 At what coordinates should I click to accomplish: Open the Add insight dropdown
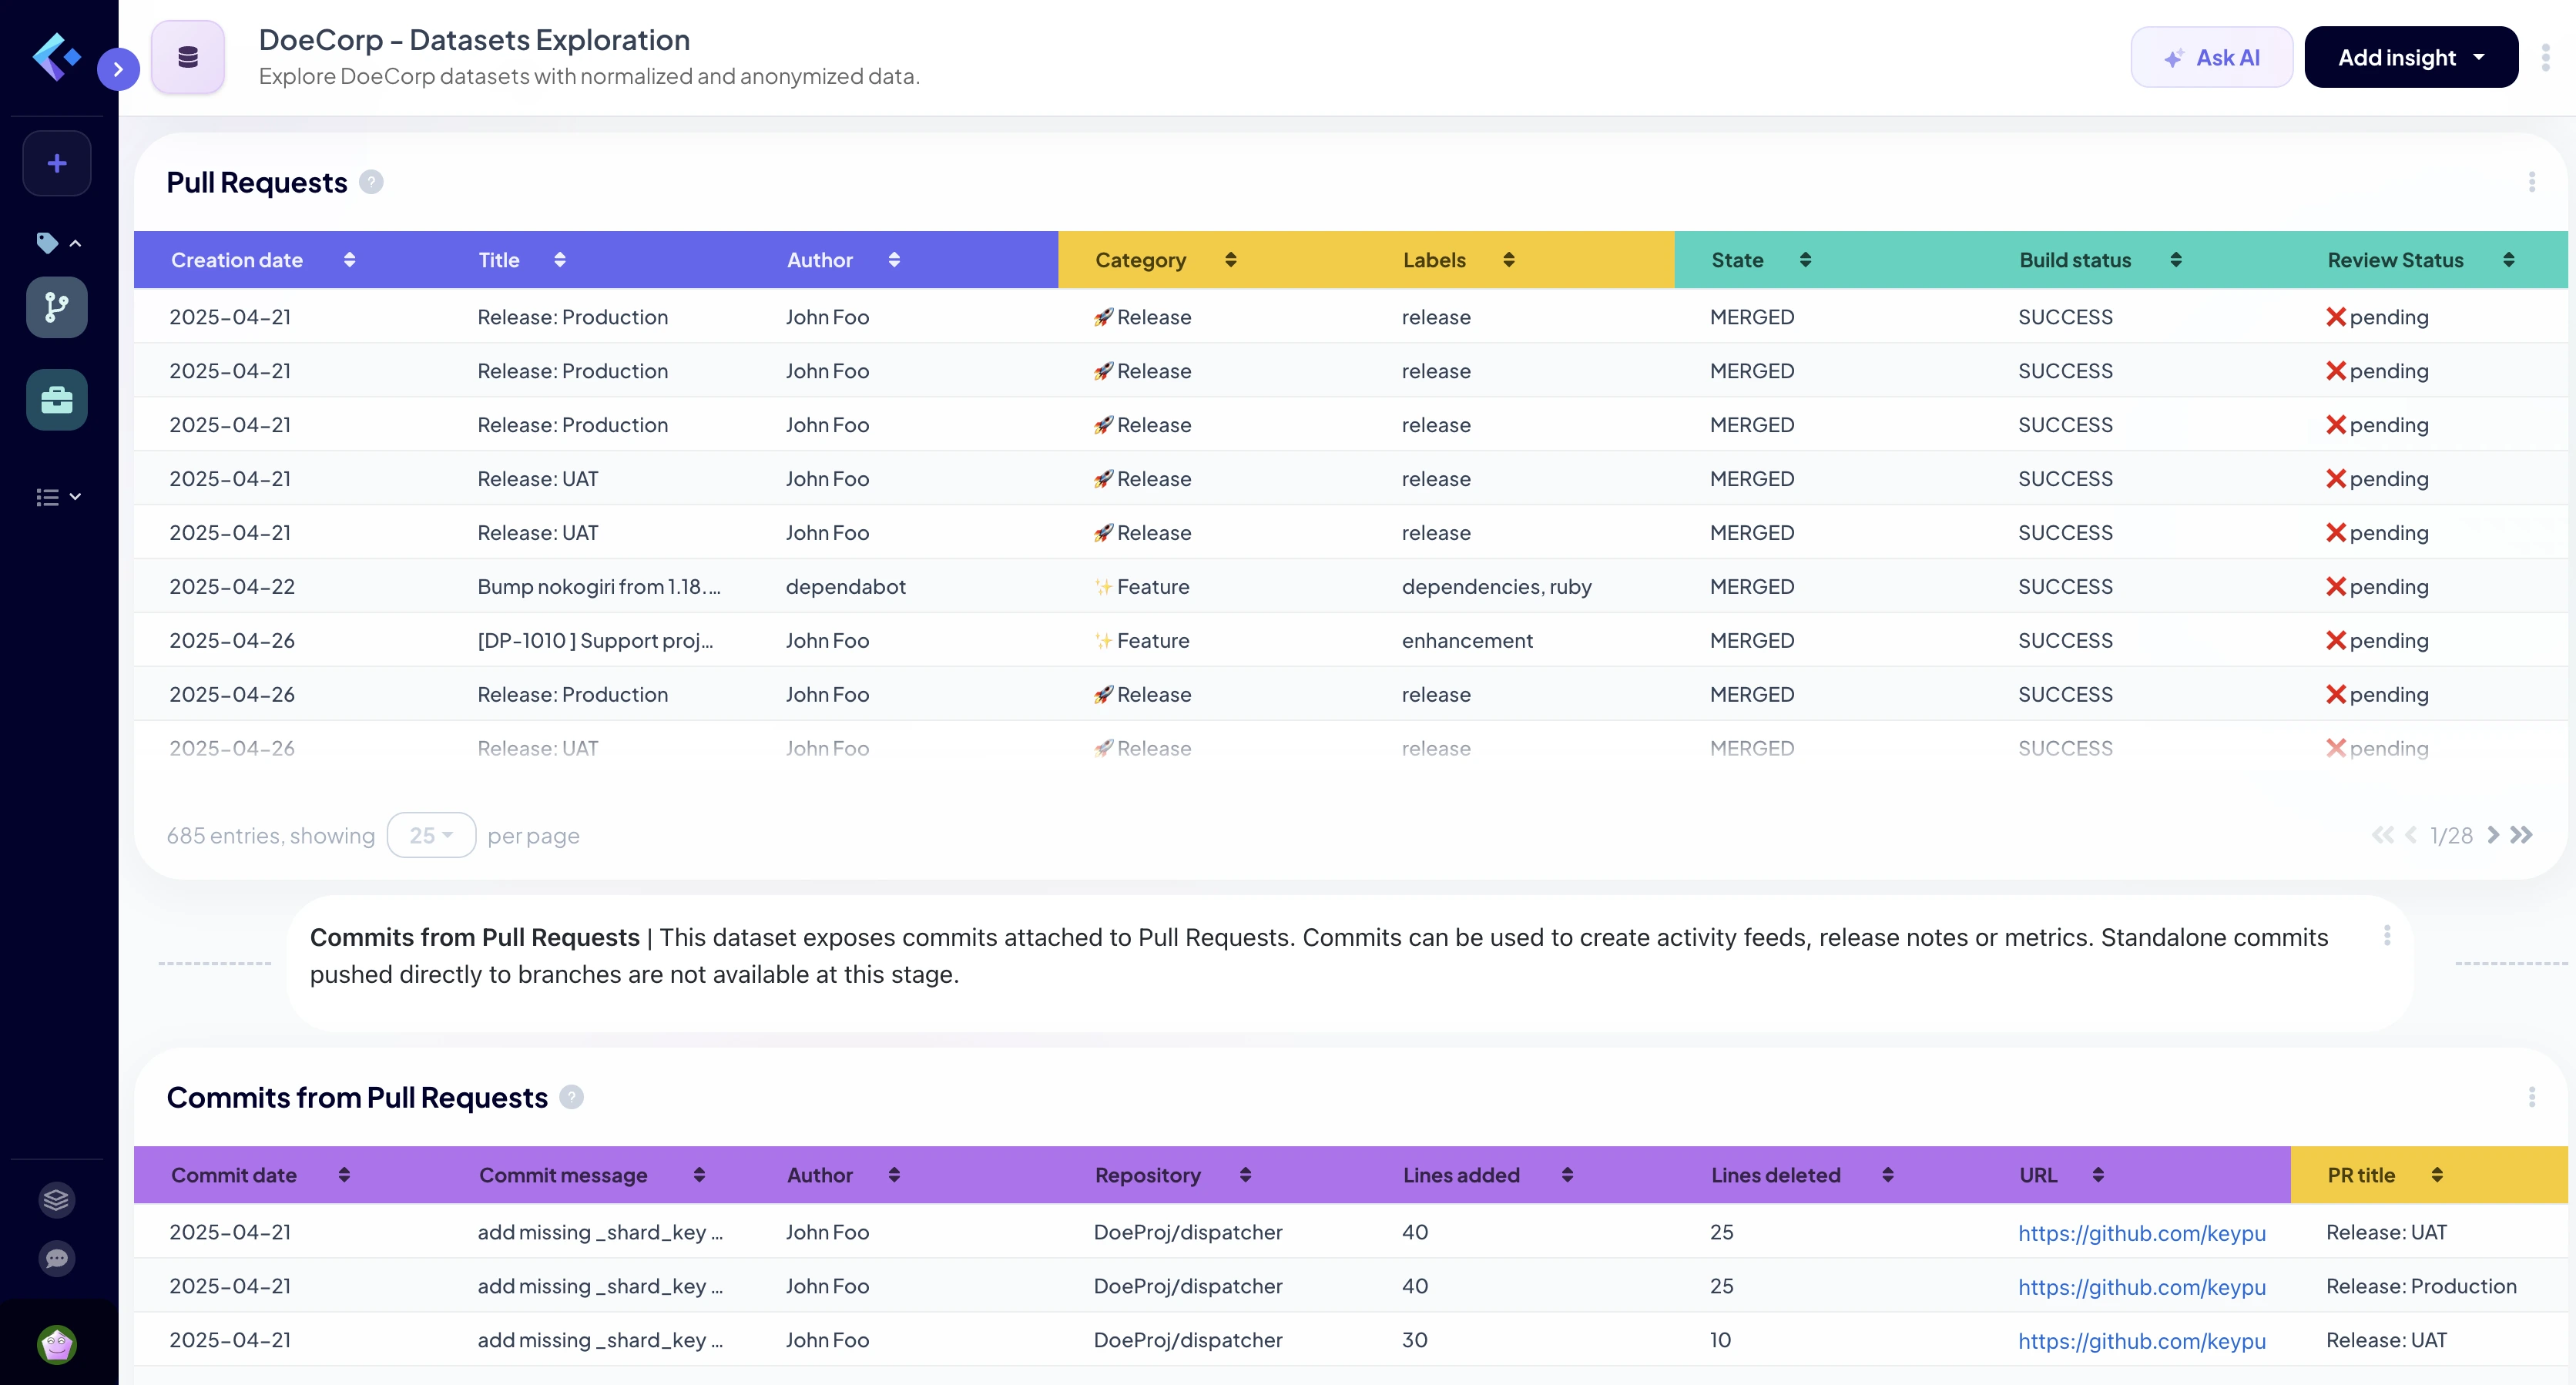(2411, 57)
